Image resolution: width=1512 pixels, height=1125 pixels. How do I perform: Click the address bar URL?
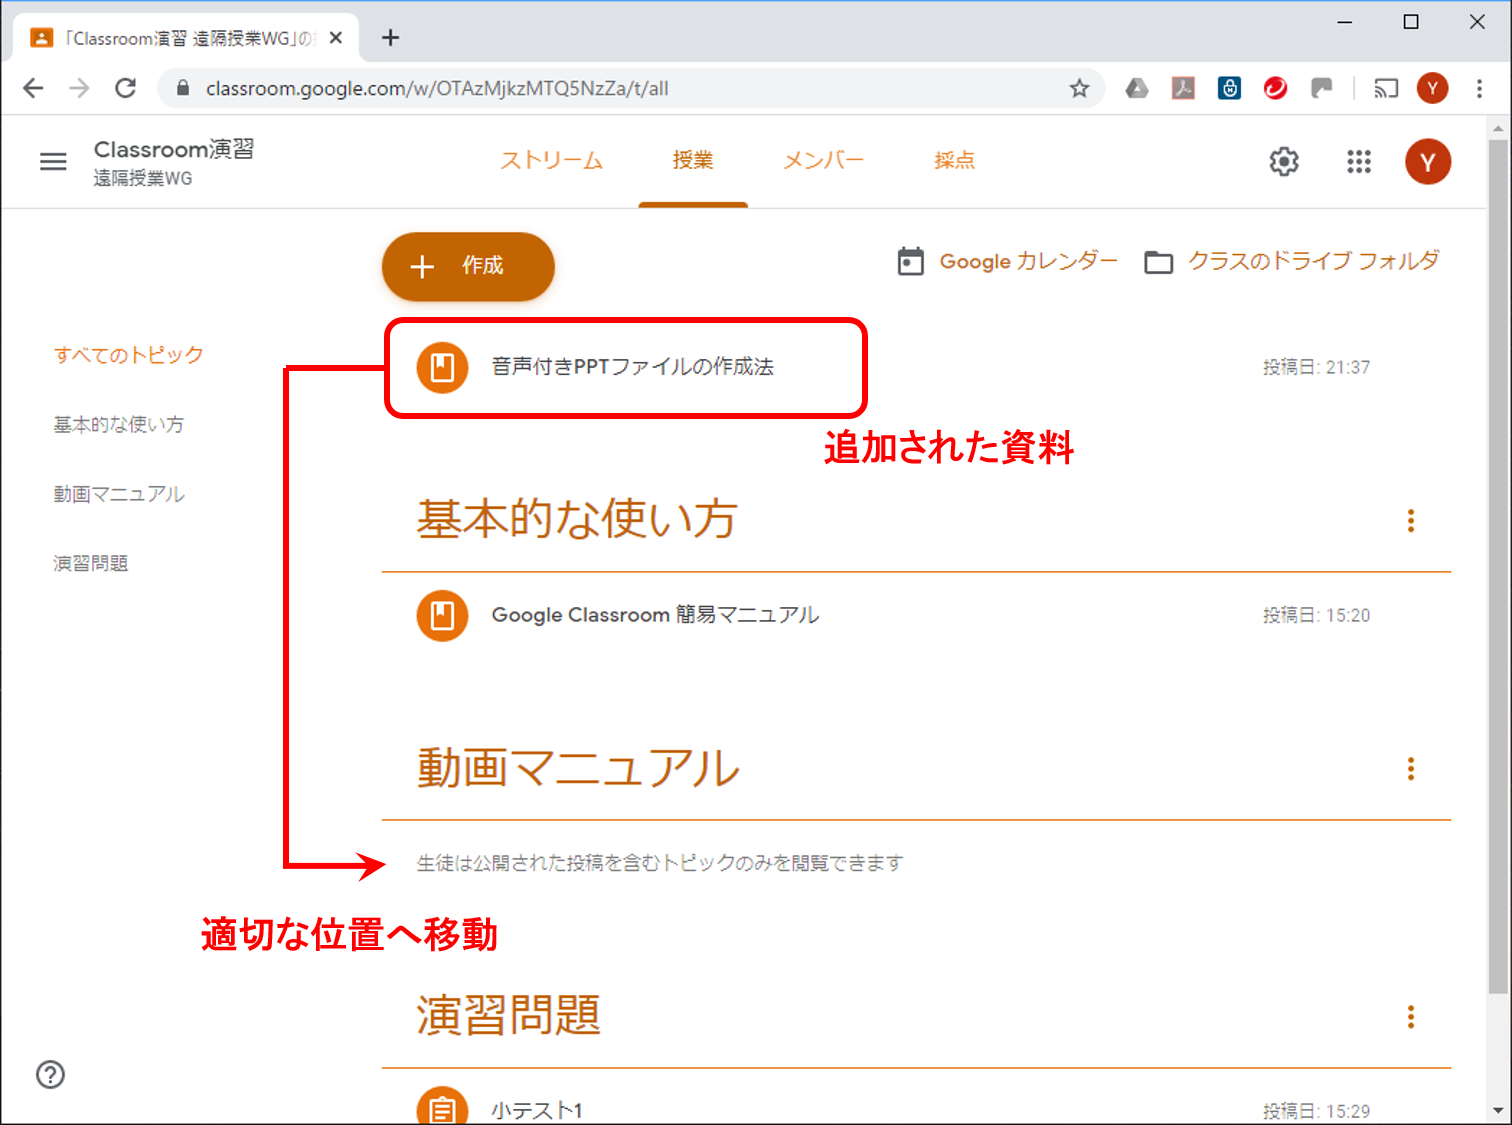point(437,88)
